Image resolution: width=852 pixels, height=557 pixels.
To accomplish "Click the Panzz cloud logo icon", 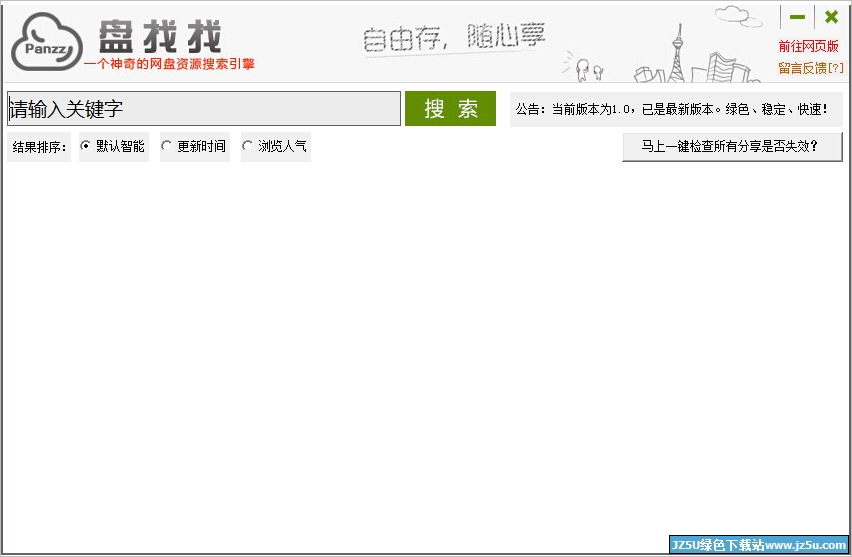I will point(47,42).
